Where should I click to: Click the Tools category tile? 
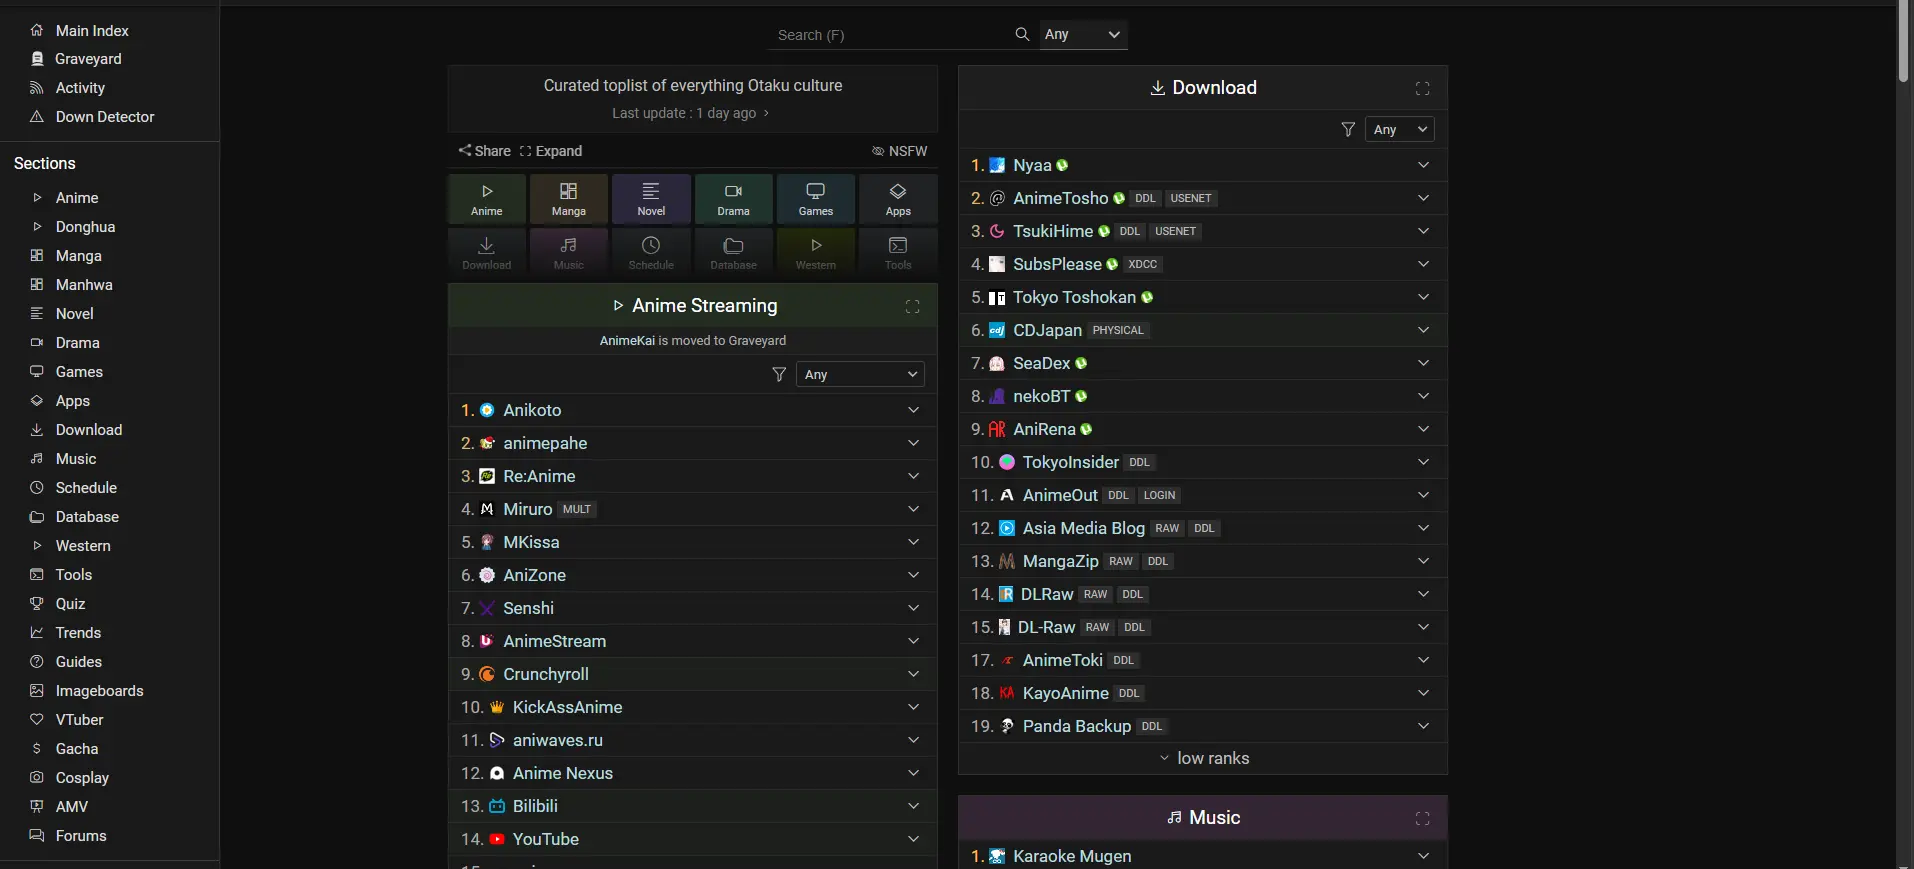898,253
